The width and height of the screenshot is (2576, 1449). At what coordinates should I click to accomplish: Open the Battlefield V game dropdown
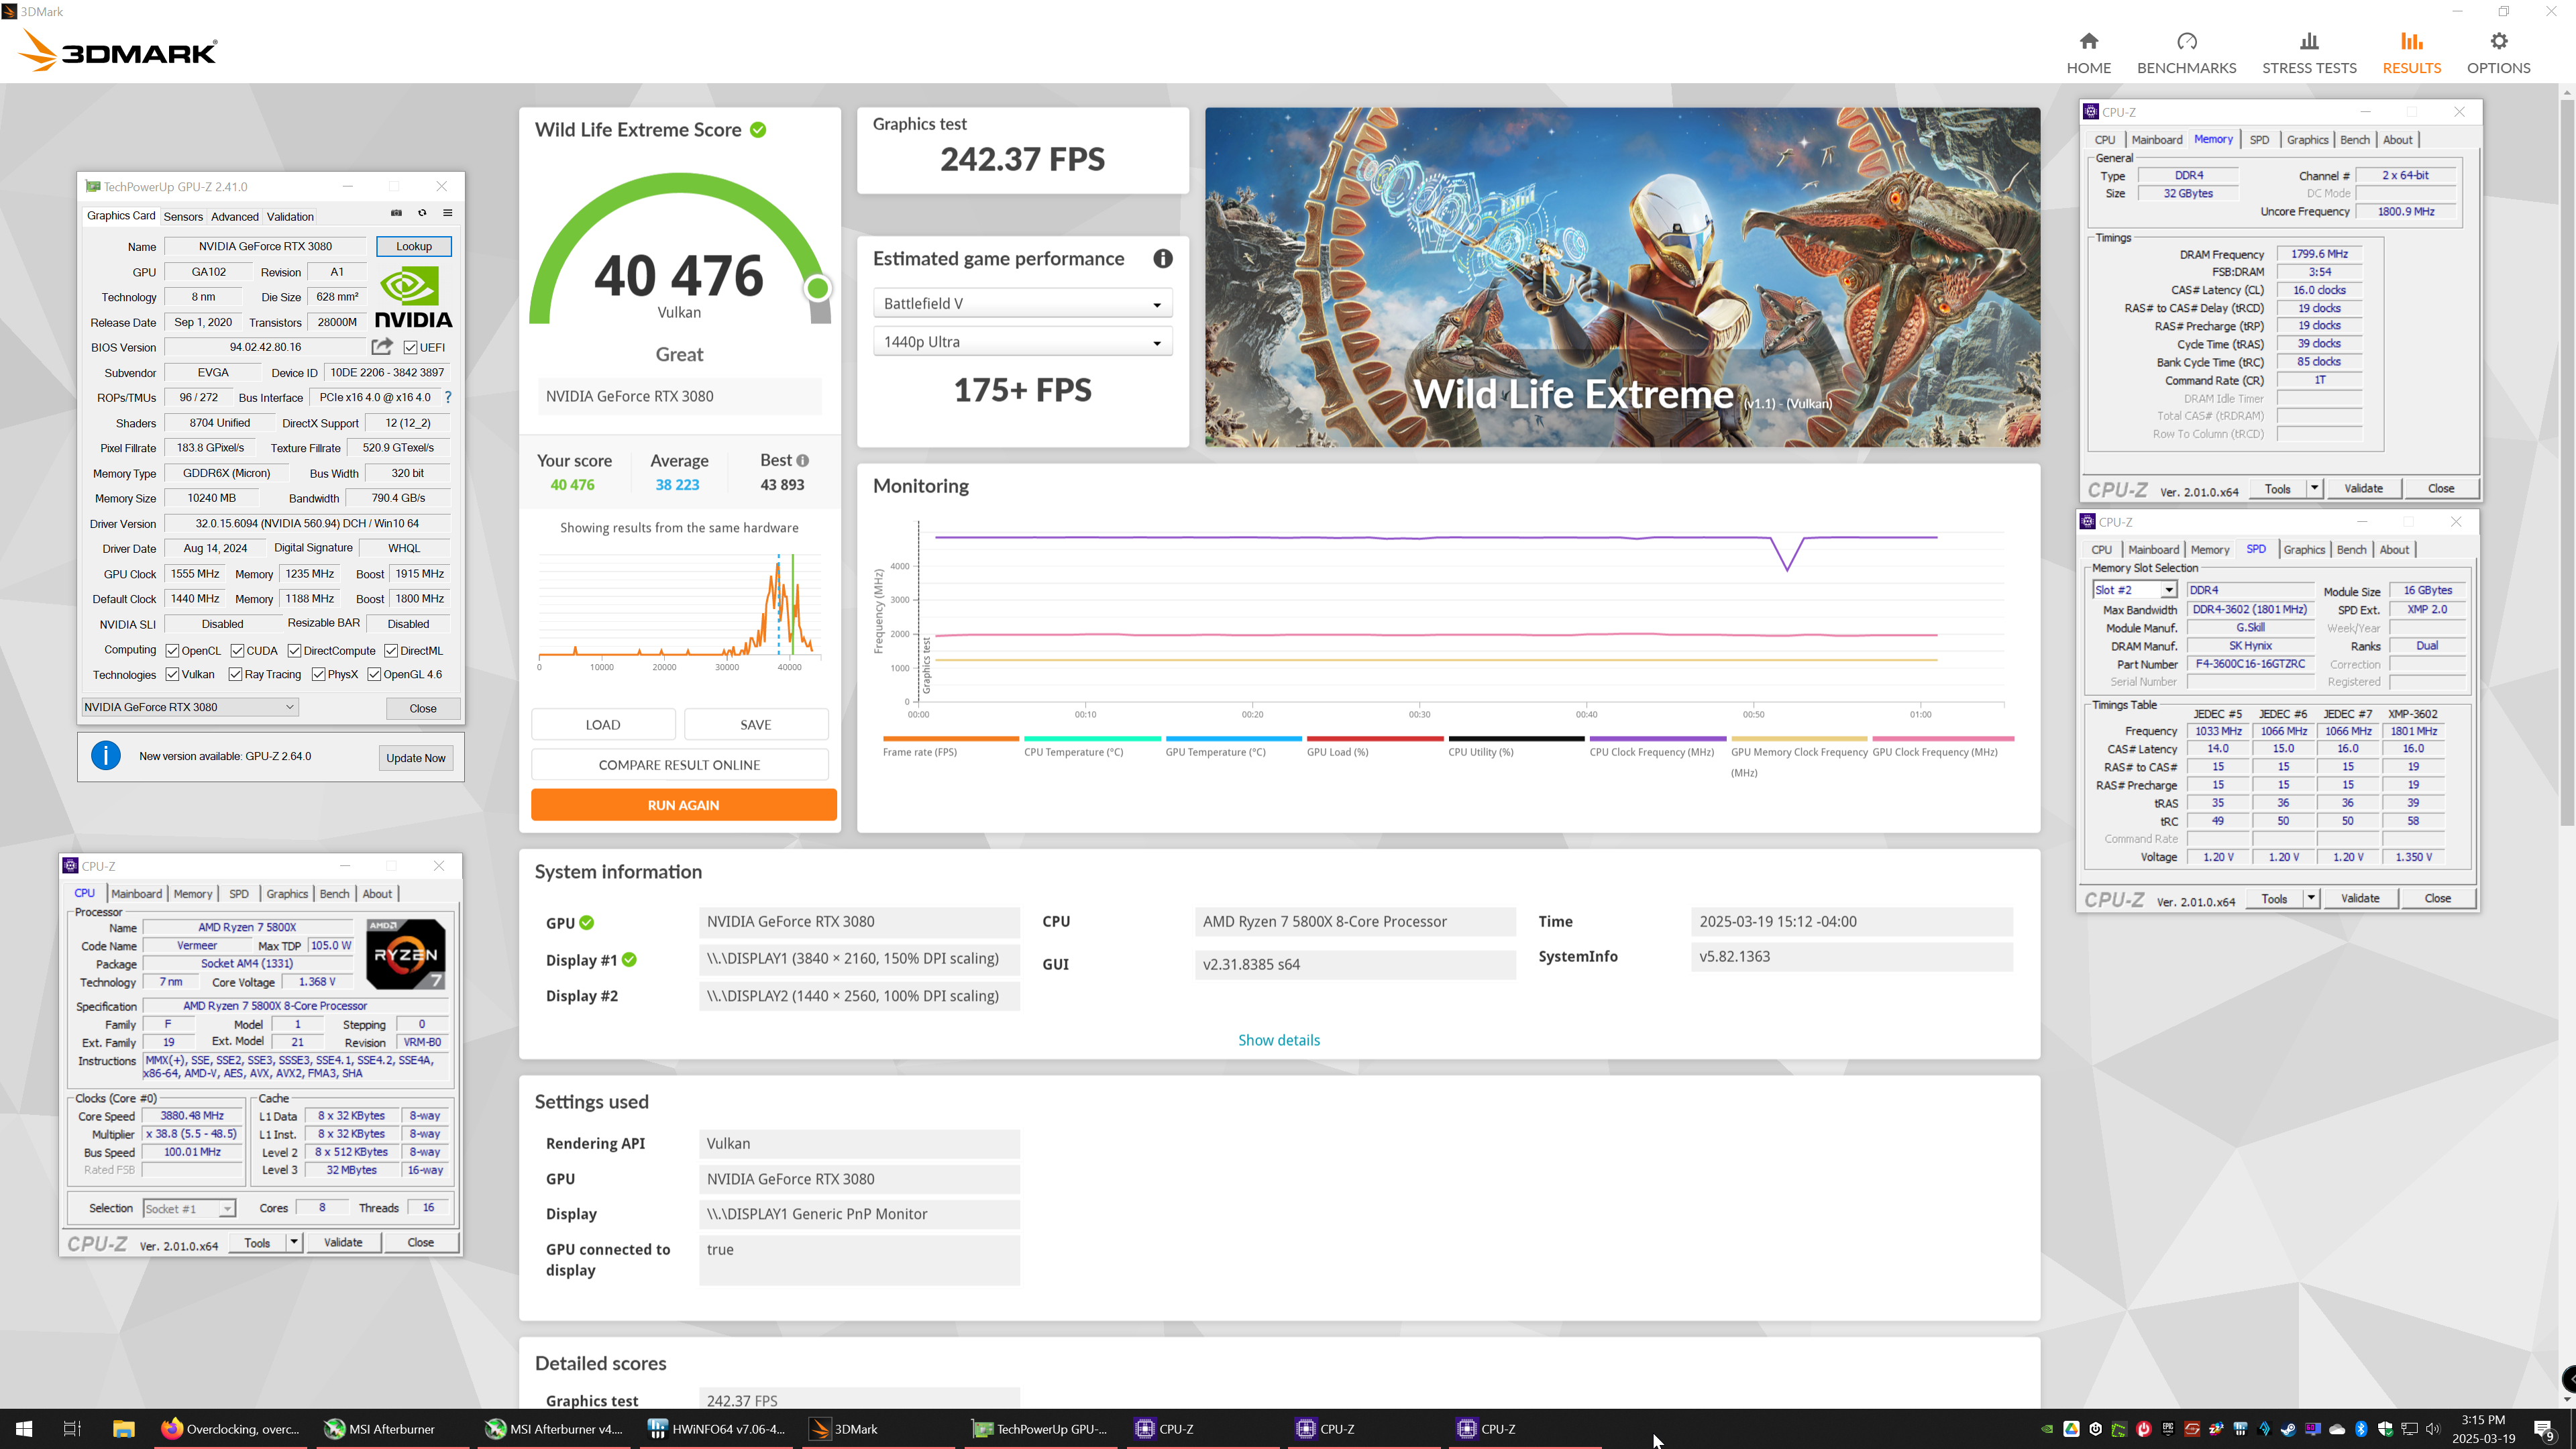(x=1022, y=303)
